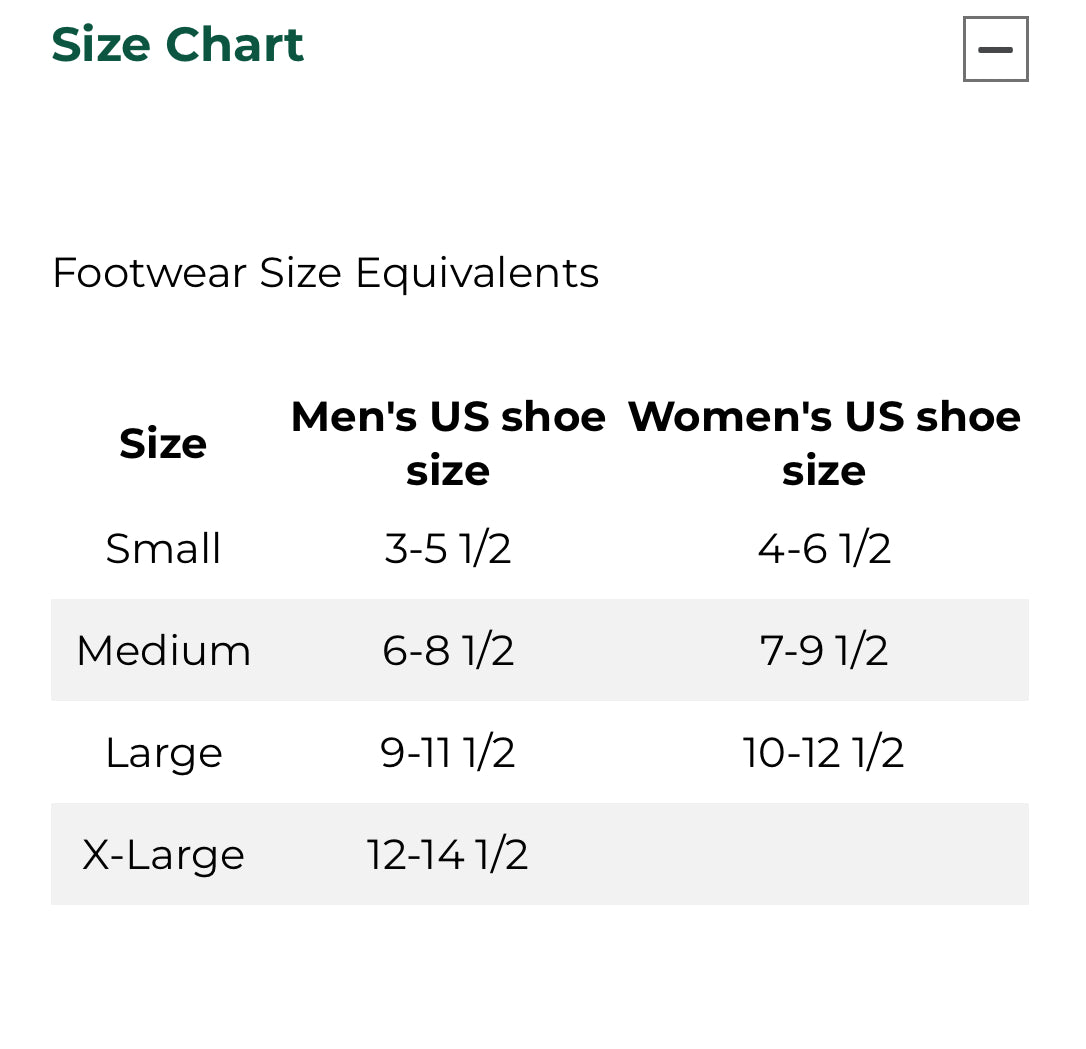Viewport: 1086px width, 1049px height.
Task: Select the Size column header
Action: click(163, 443)
